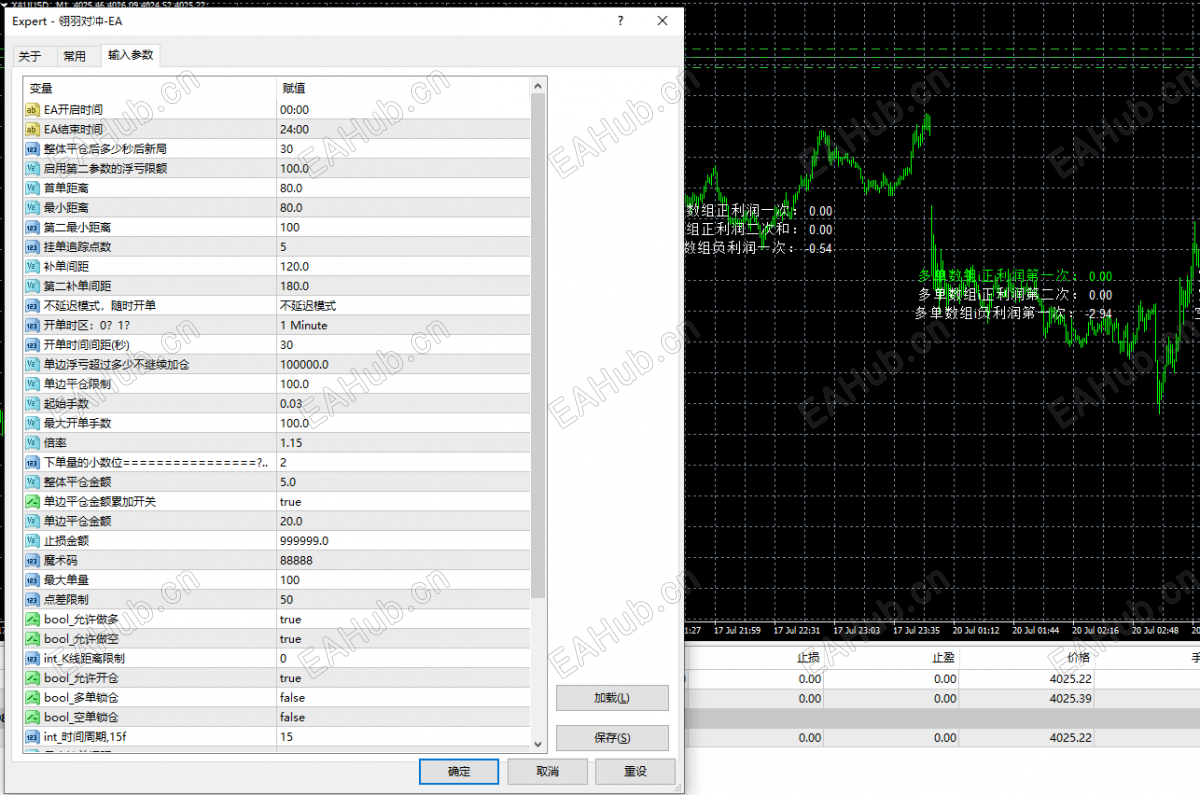Select the 最大开单手数 variable name
Screen dimensions: 1200x795
tap(77, 423)
